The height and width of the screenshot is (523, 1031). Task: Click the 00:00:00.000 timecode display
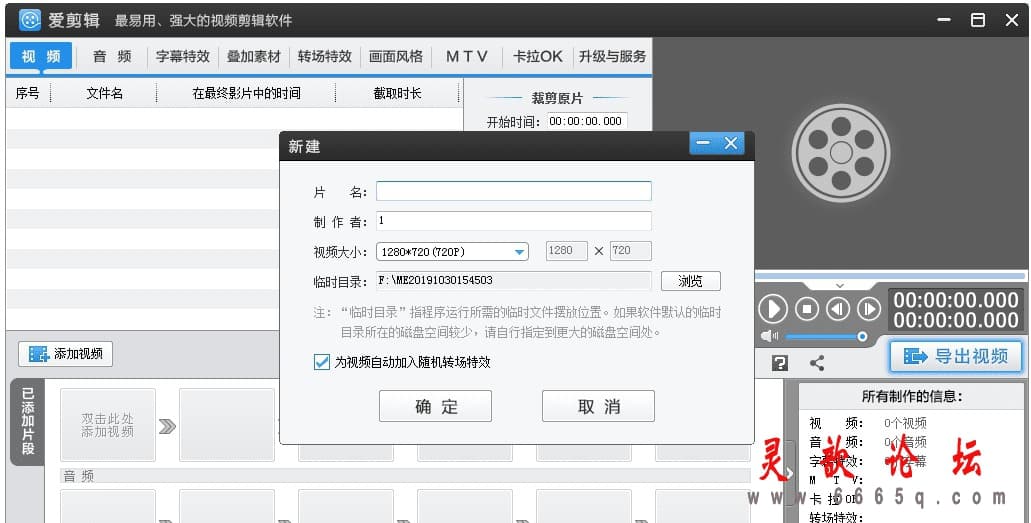955,310
